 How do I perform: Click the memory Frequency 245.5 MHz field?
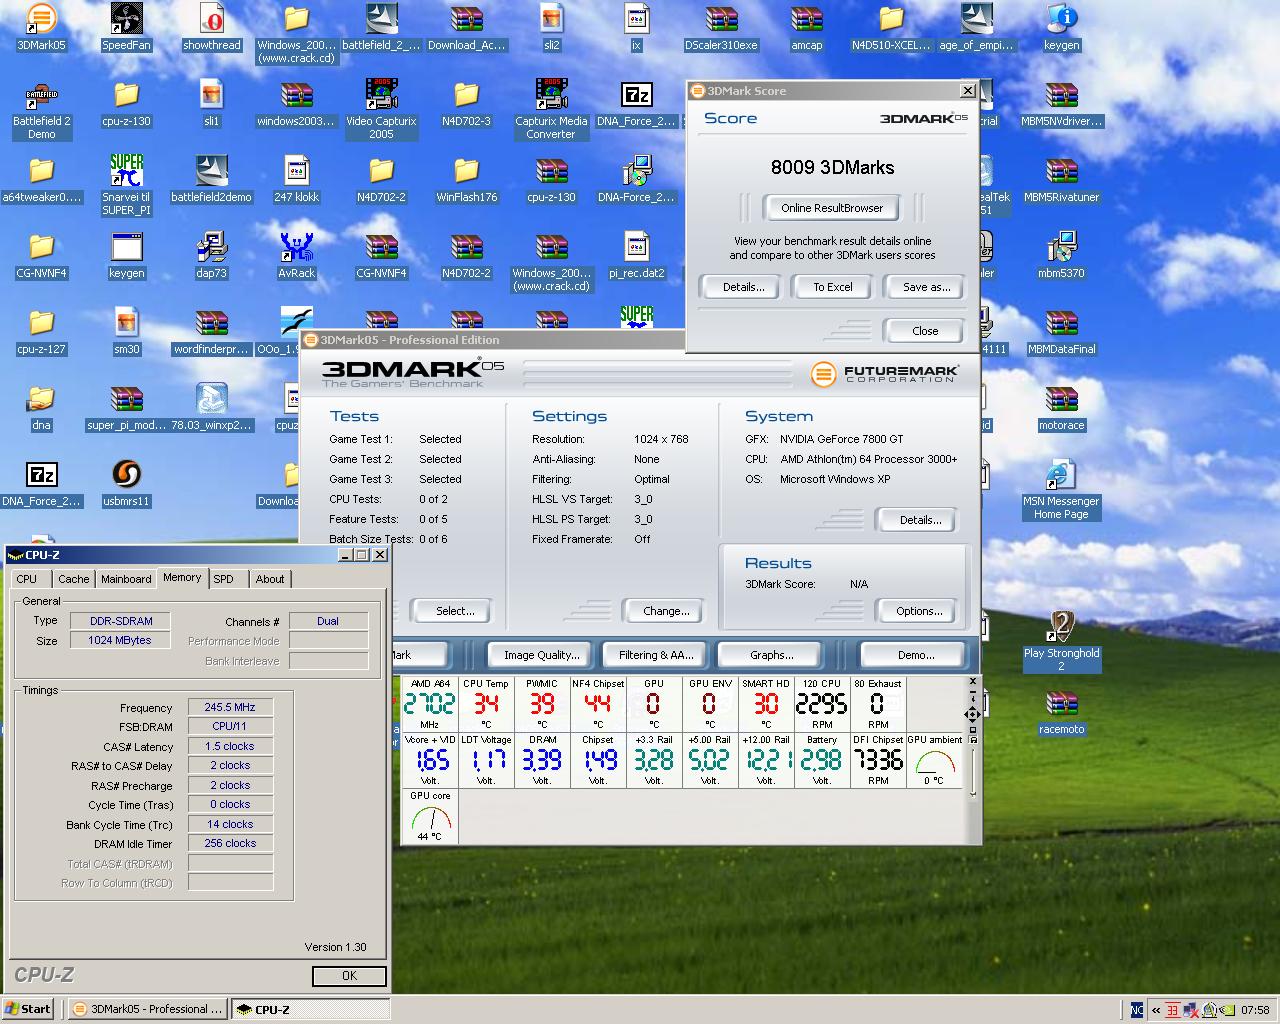pos(230,707)
